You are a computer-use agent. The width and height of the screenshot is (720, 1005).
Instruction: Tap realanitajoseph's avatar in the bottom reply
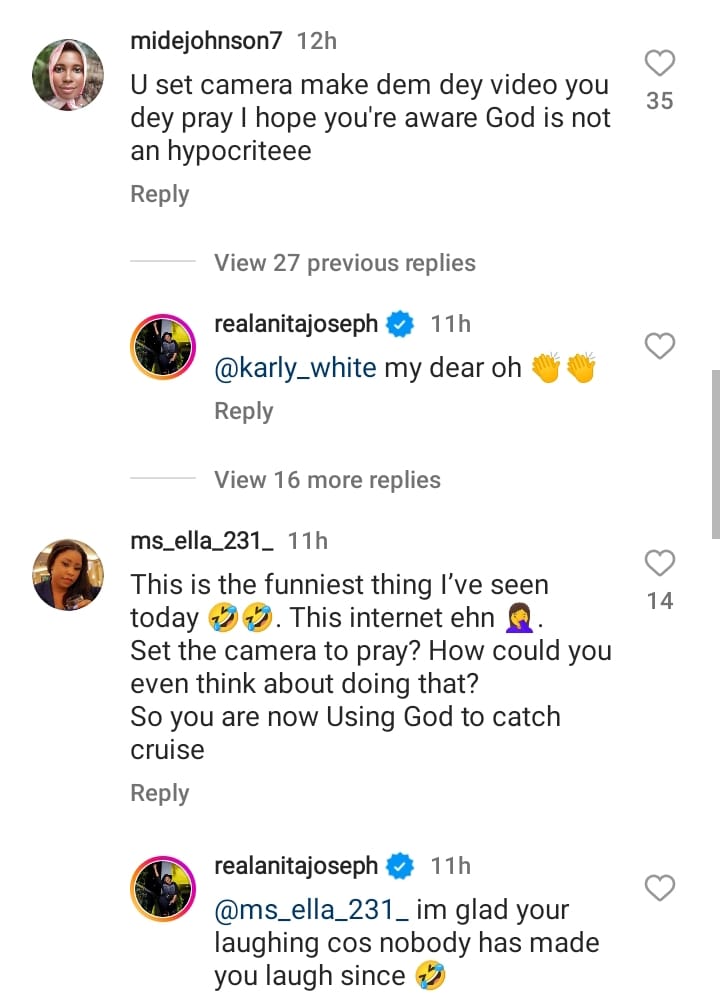coord(163,888)
